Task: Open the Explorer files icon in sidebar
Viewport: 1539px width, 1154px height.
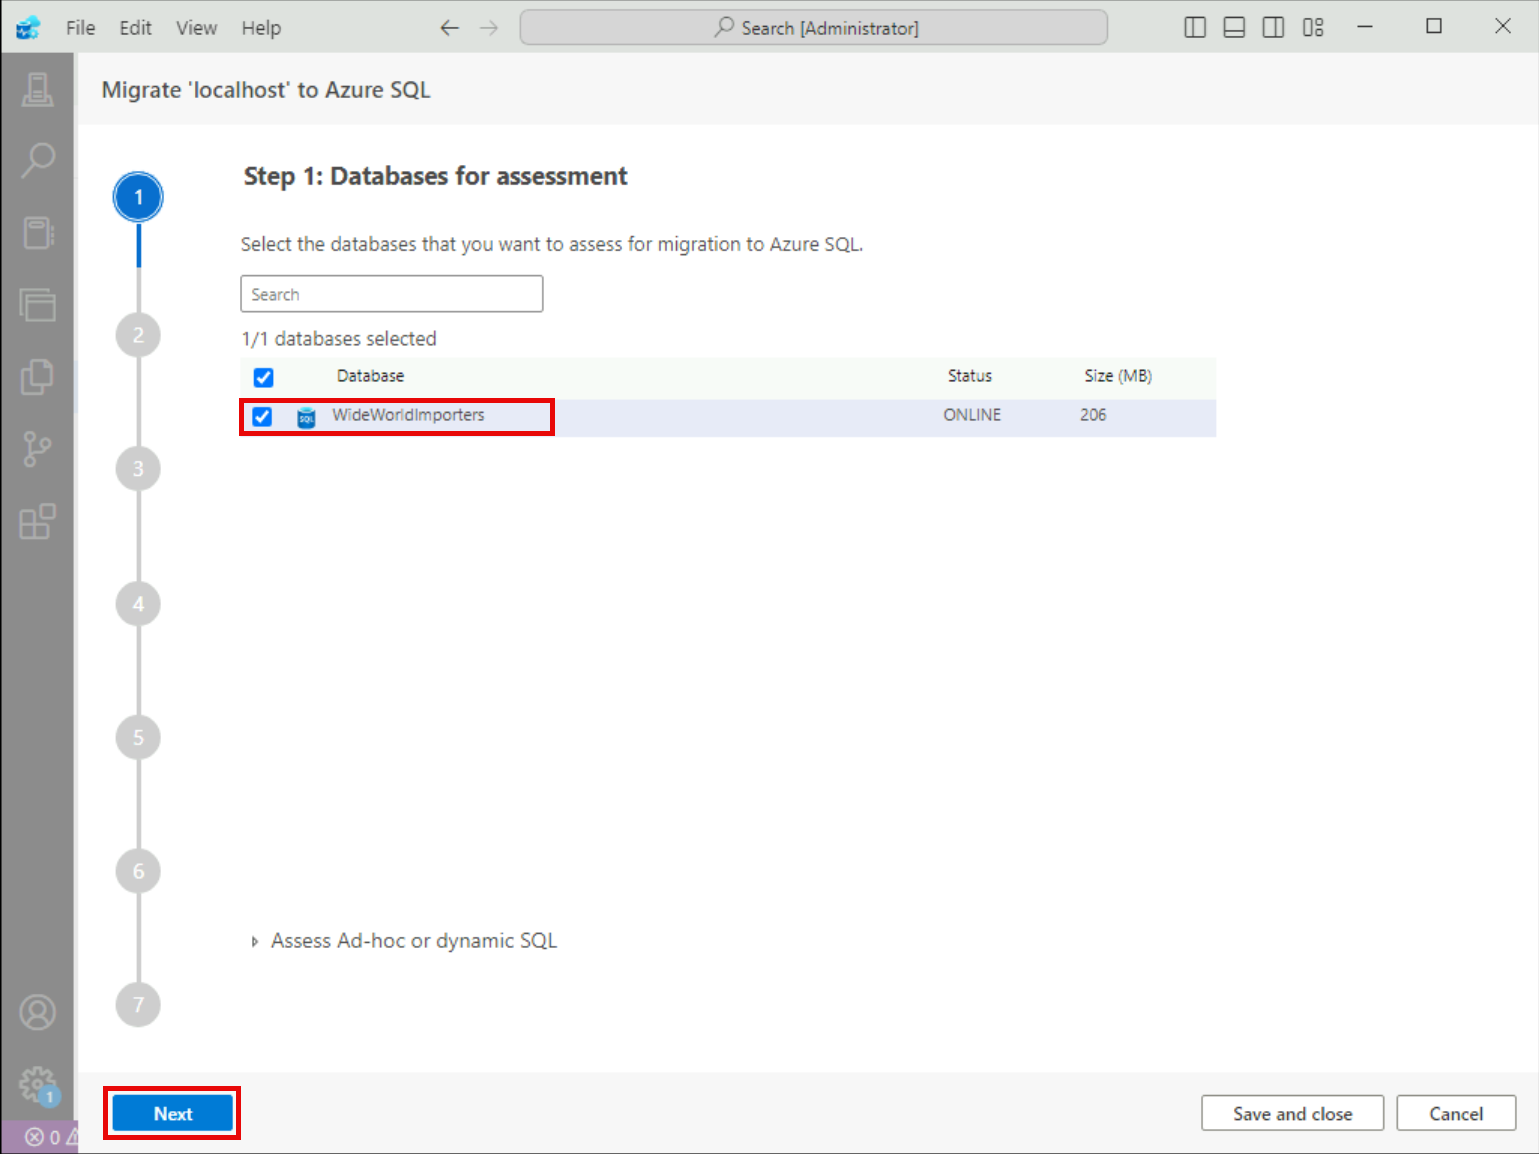Action: 38,377
